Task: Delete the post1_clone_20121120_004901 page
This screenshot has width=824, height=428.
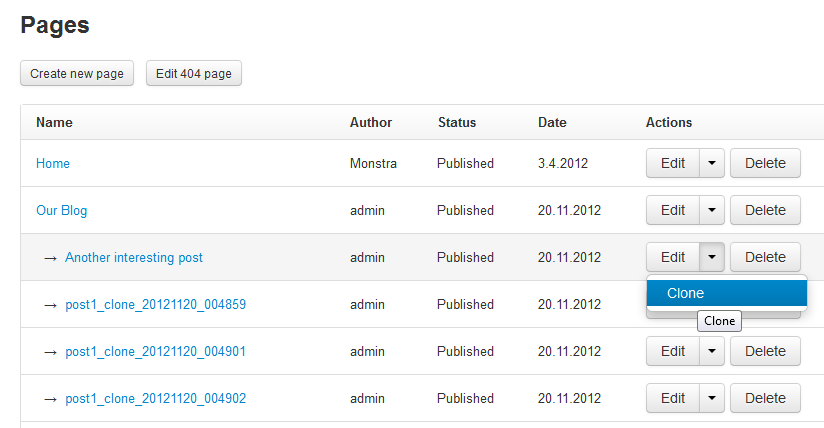Action: pyautogui.click(x=765, y=351)
